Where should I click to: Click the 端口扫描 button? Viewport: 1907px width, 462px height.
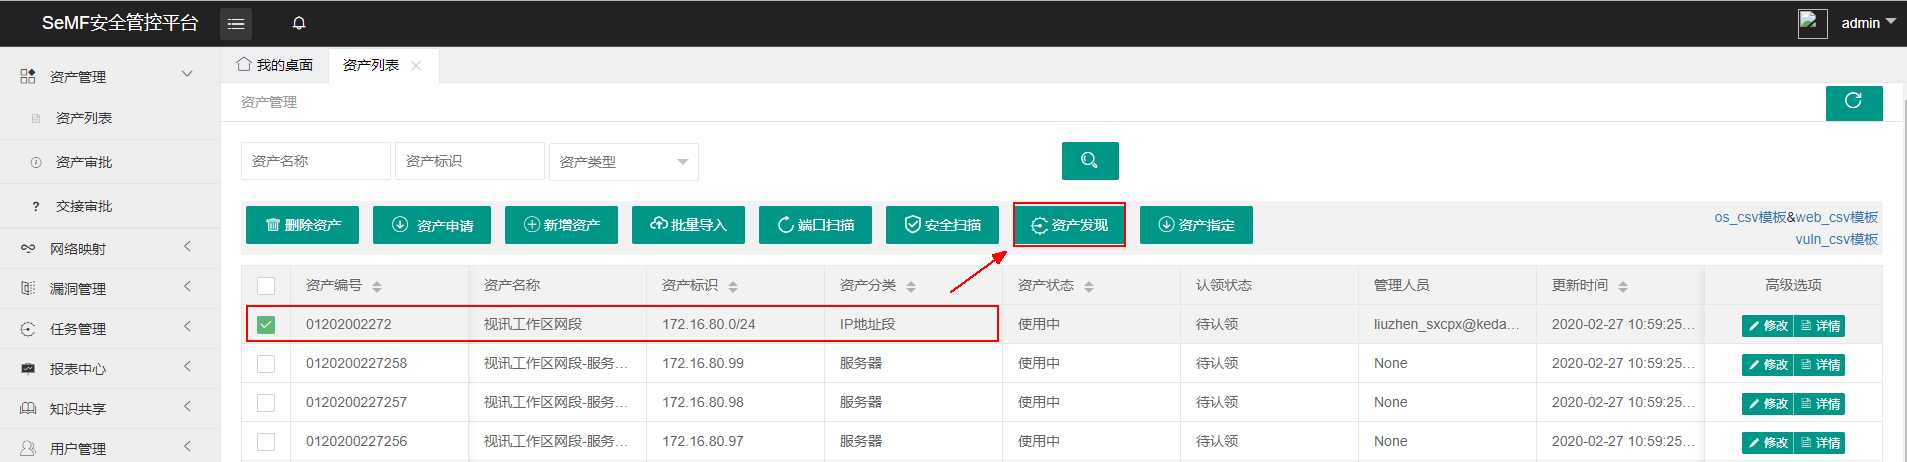pyautogui.click(x=815, y=225)
